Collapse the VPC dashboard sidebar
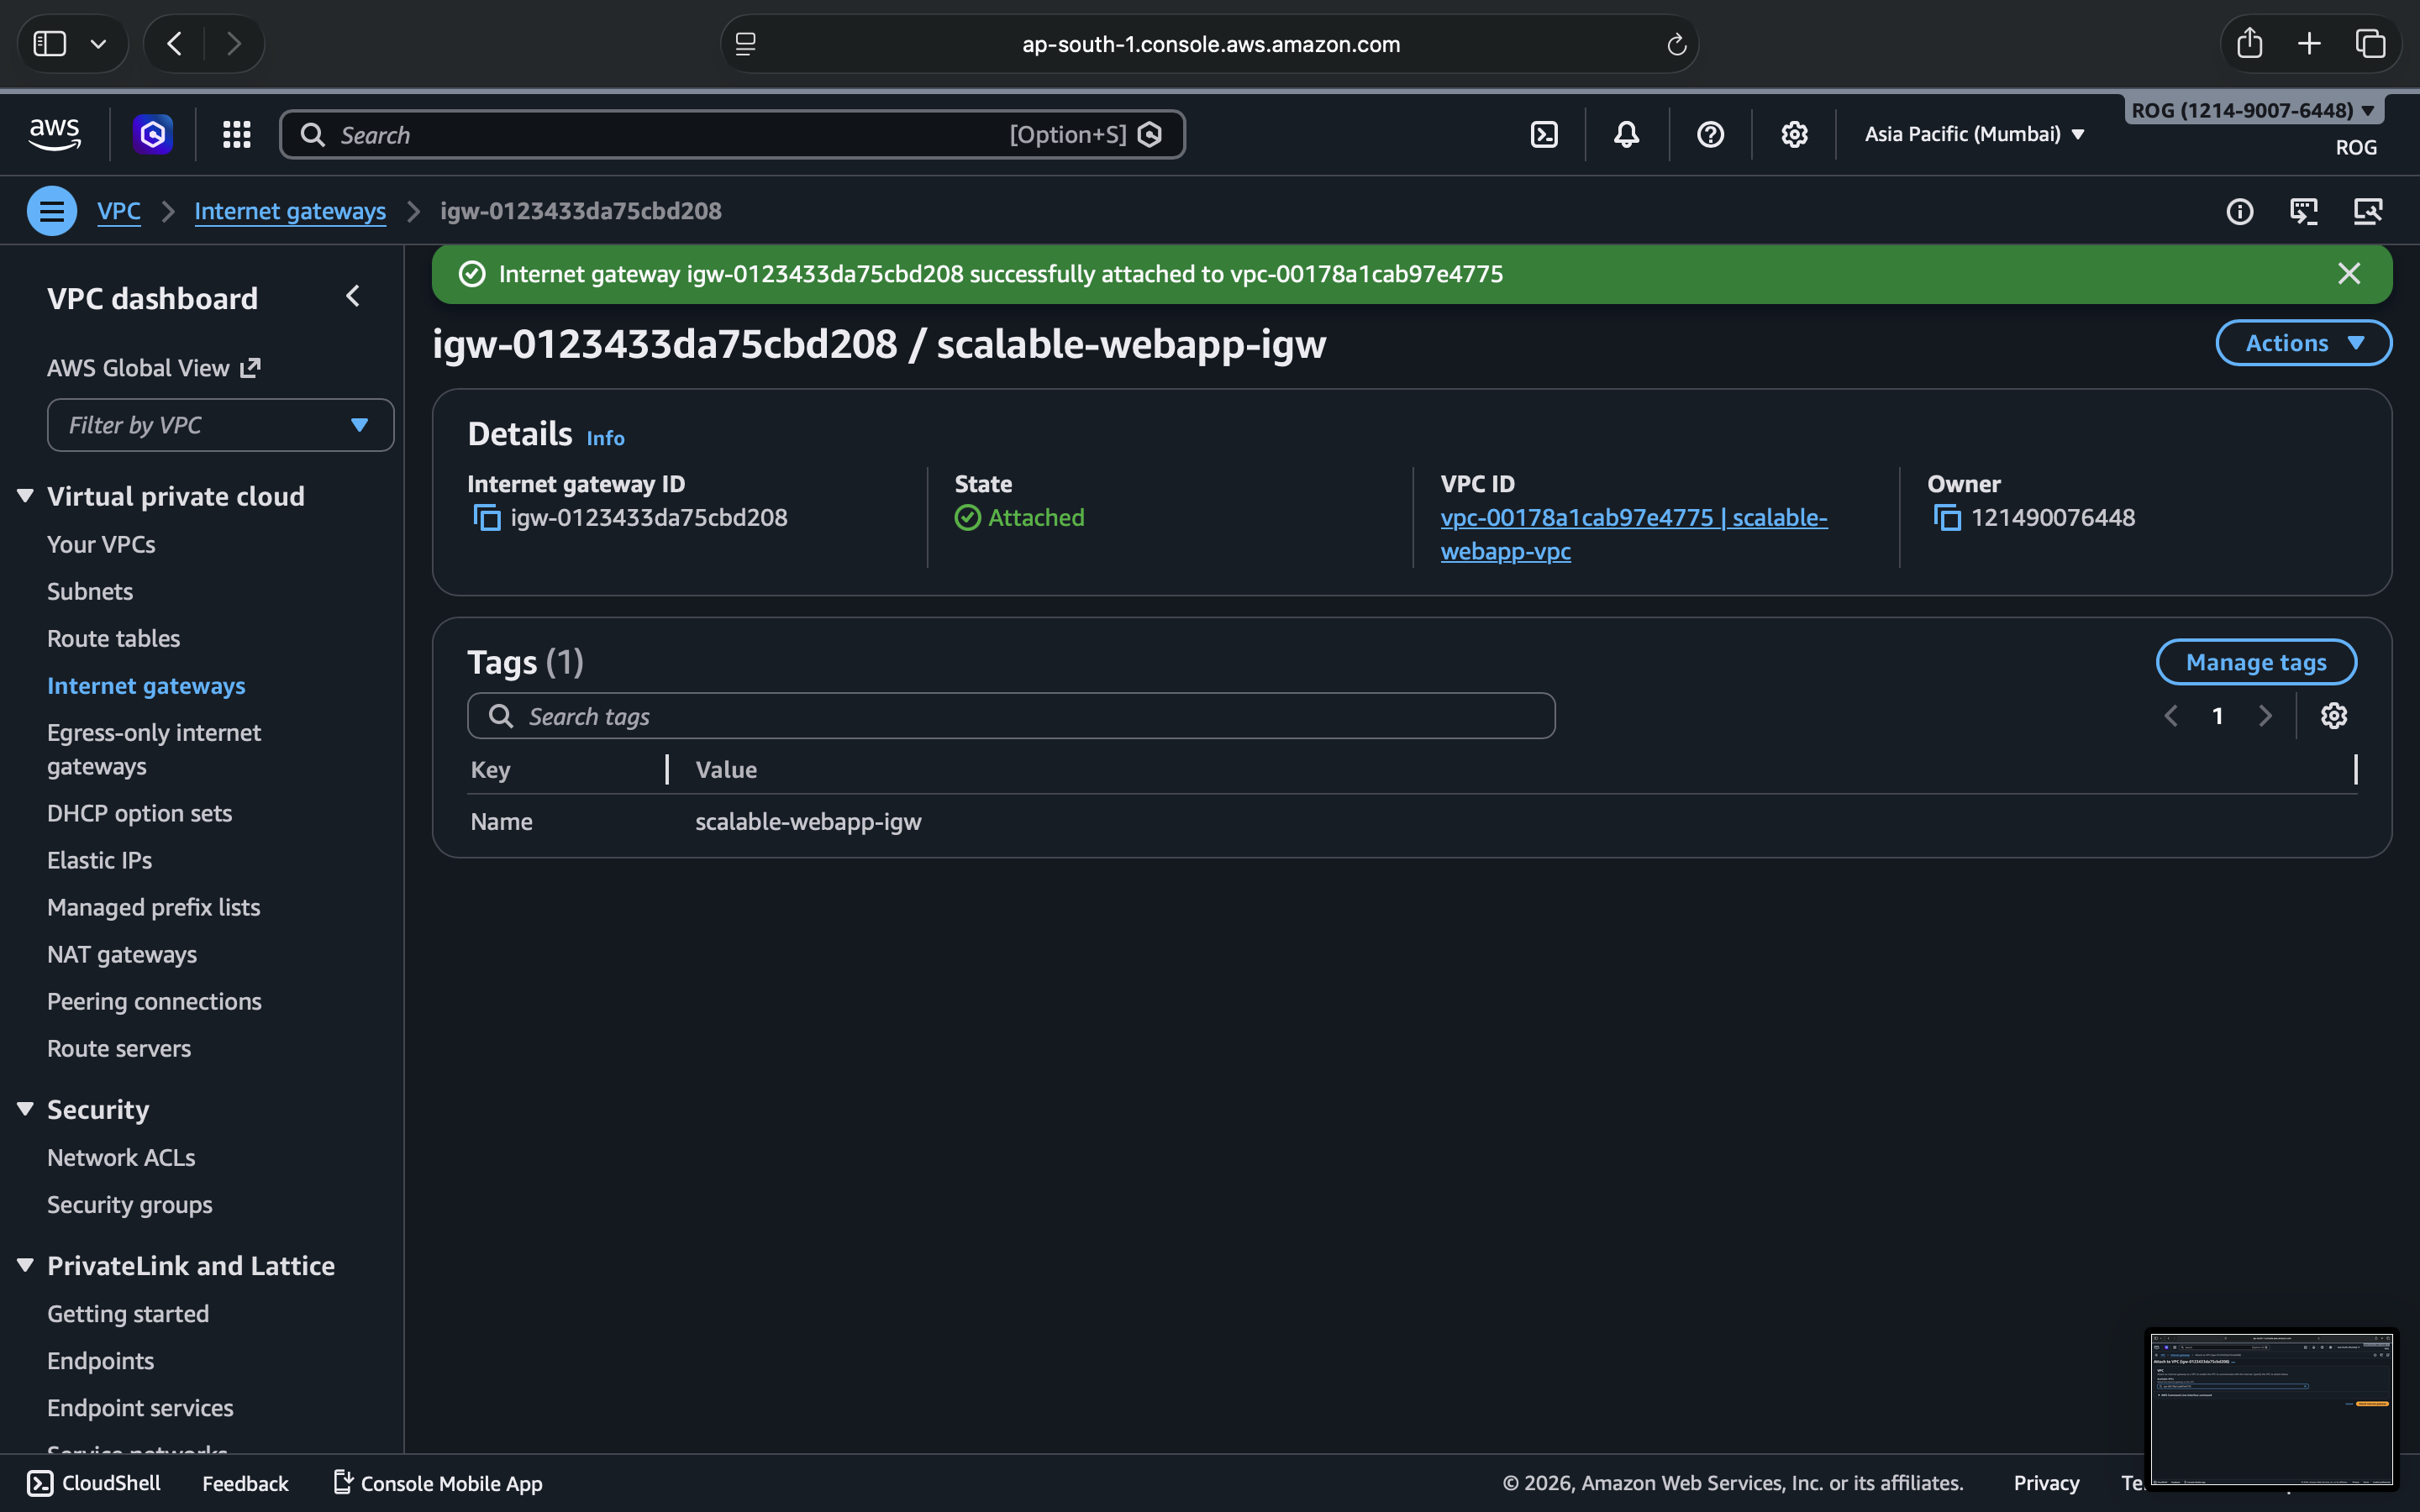2420x1512 pixels. pyautogui.click(x=353, y=297)
